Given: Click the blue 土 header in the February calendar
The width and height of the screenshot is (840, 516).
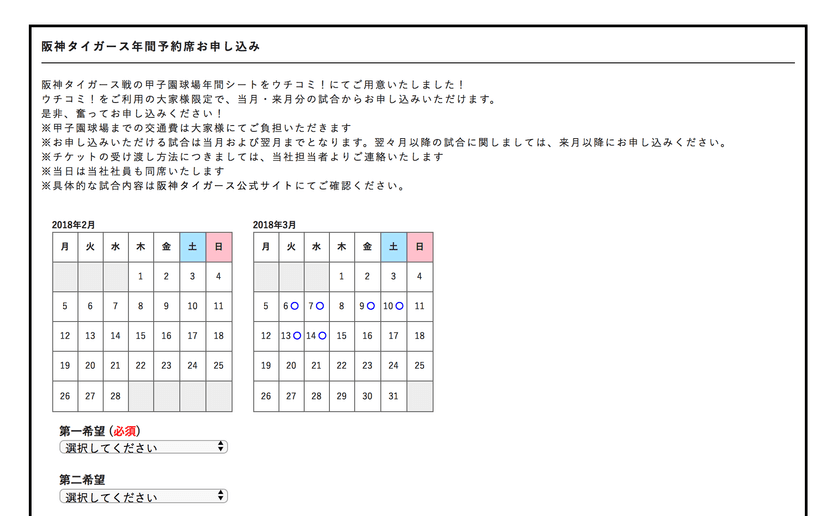Looking at the screenshot, I should pos(192,247).
